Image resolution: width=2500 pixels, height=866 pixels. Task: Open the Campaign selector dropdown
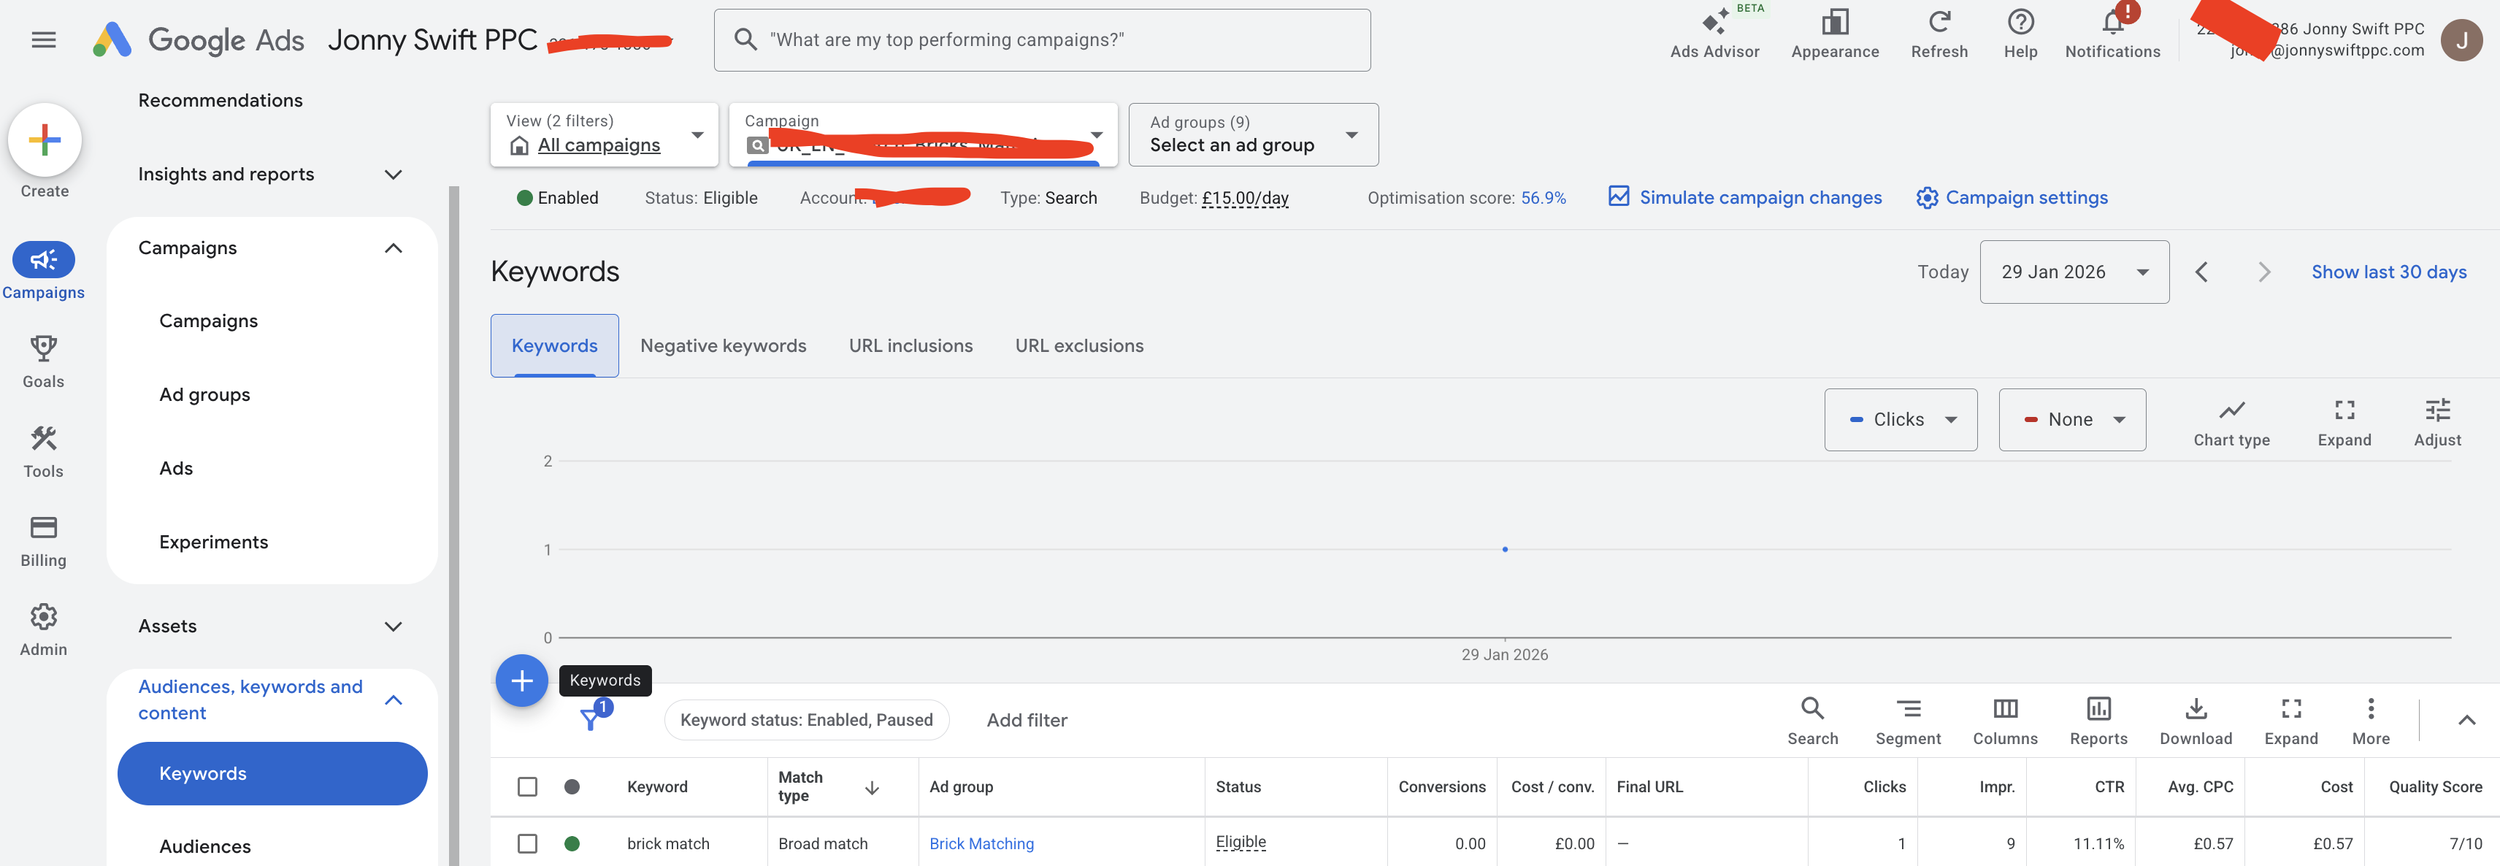(x=923, y=135)
